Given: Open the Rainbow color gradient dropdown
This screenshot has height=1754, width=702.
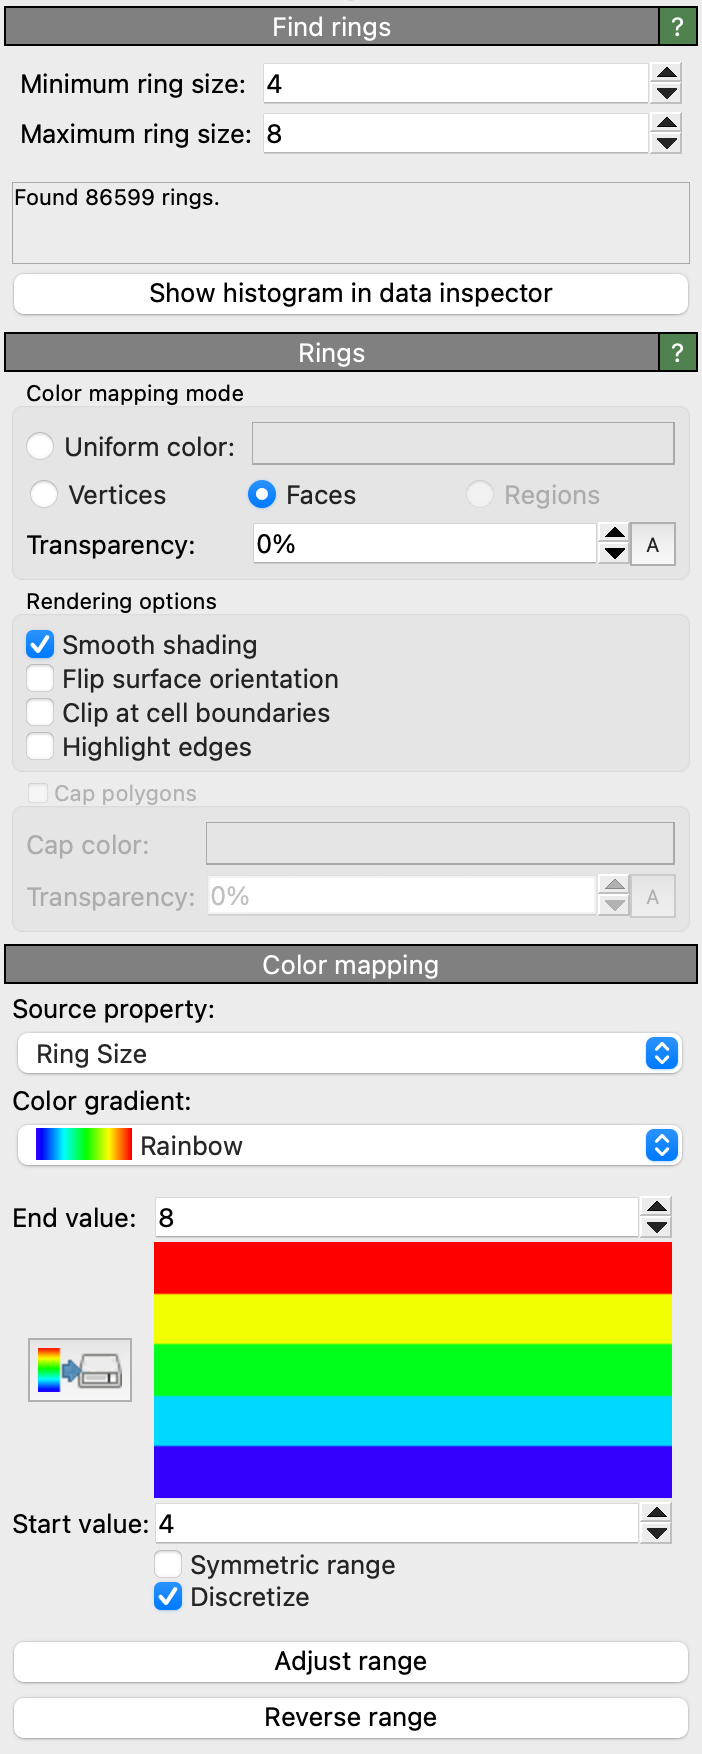Looking at the screenshot, I should tap(350, 1146).
